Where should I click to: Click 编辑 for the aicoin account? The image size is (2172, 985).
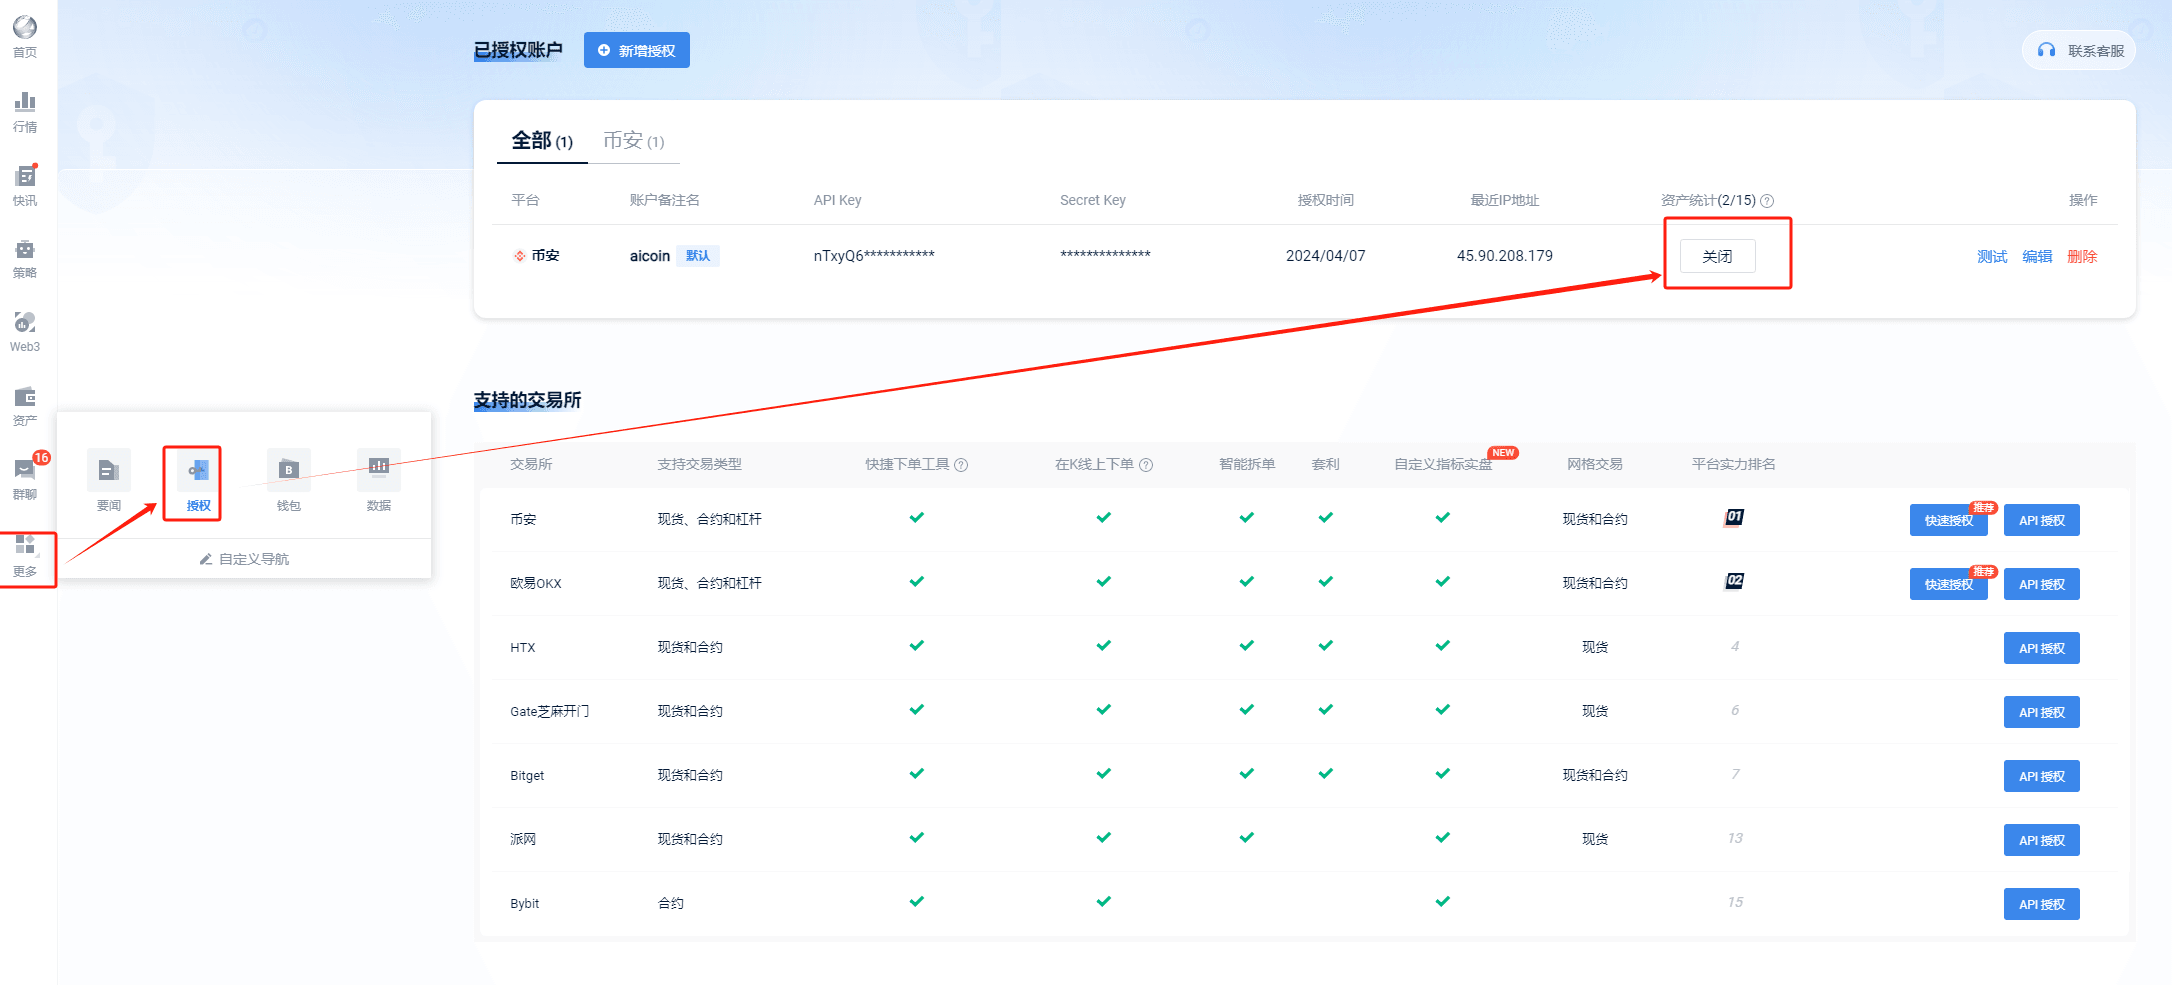pyautogui.click(x=2037, y=256)
